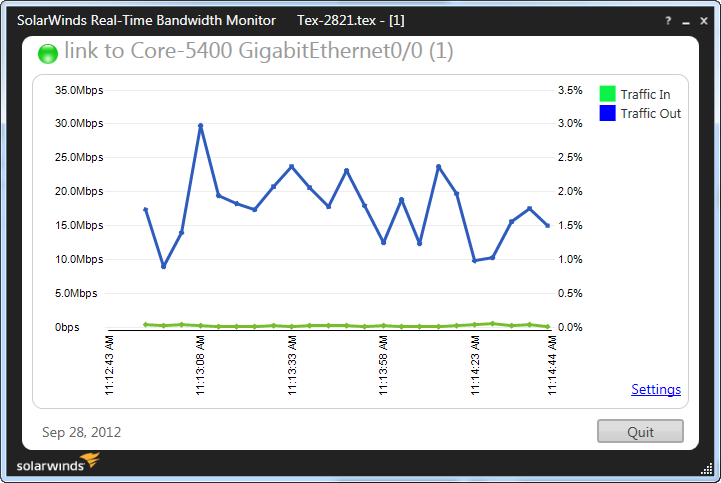Click the blue Traffic Out legend swatch
The width and height of the screenshot is (721, 483).
point(607,113)
